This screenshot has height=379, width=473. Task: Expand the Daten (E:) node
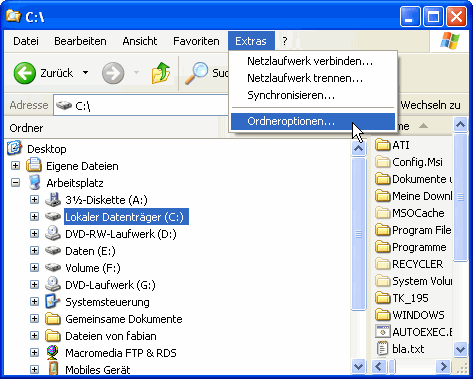pos(34,250)
